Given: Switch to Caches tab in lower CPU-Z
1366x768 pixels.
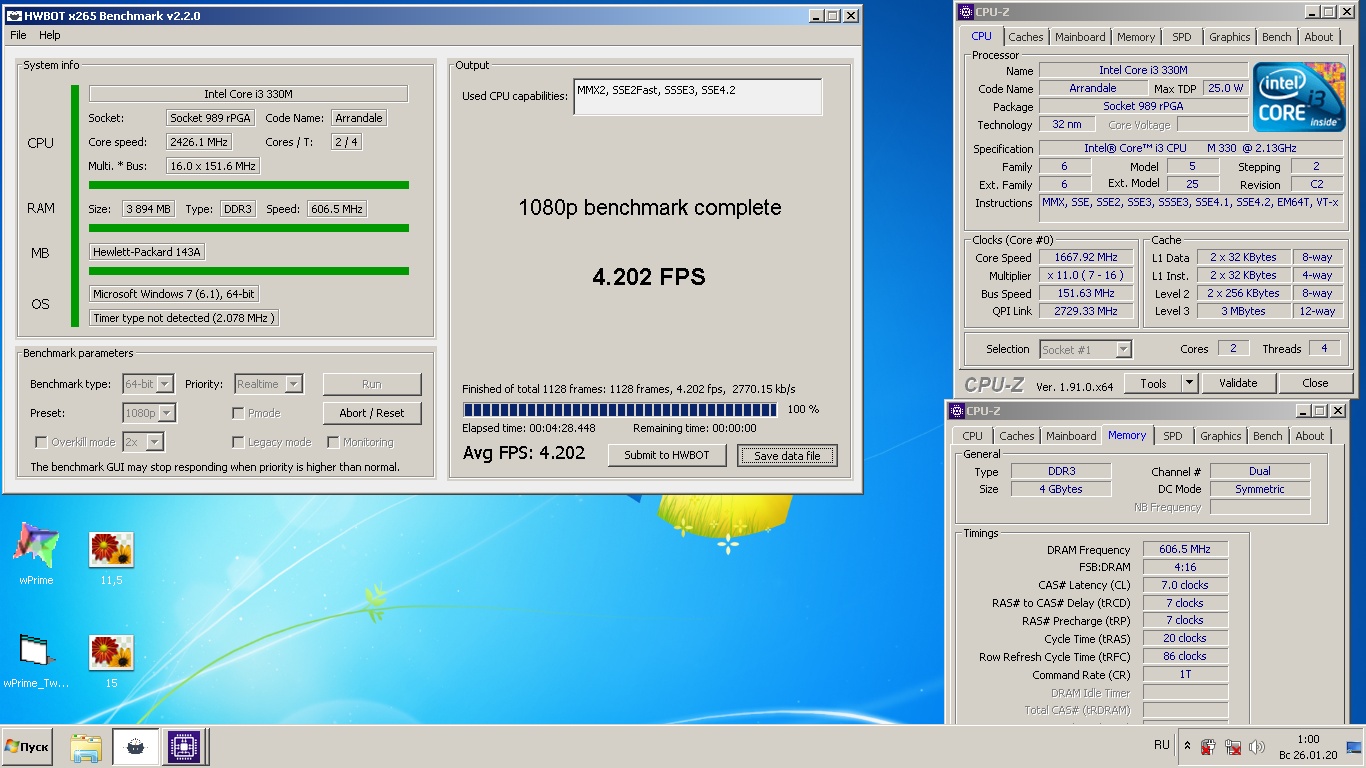Looking at the screenshot, I should tap(1017, 436).
